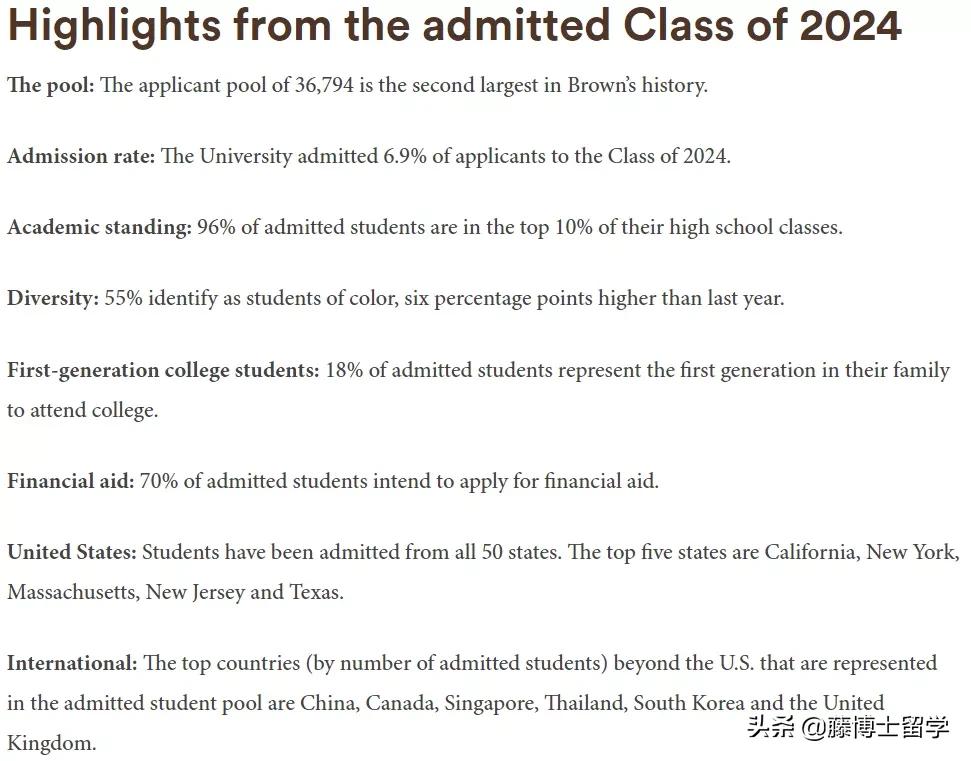Viewport: 971px width, 761px height.
Task: Click 'Massachusetts' in the states list
Action: click(71, 592)
